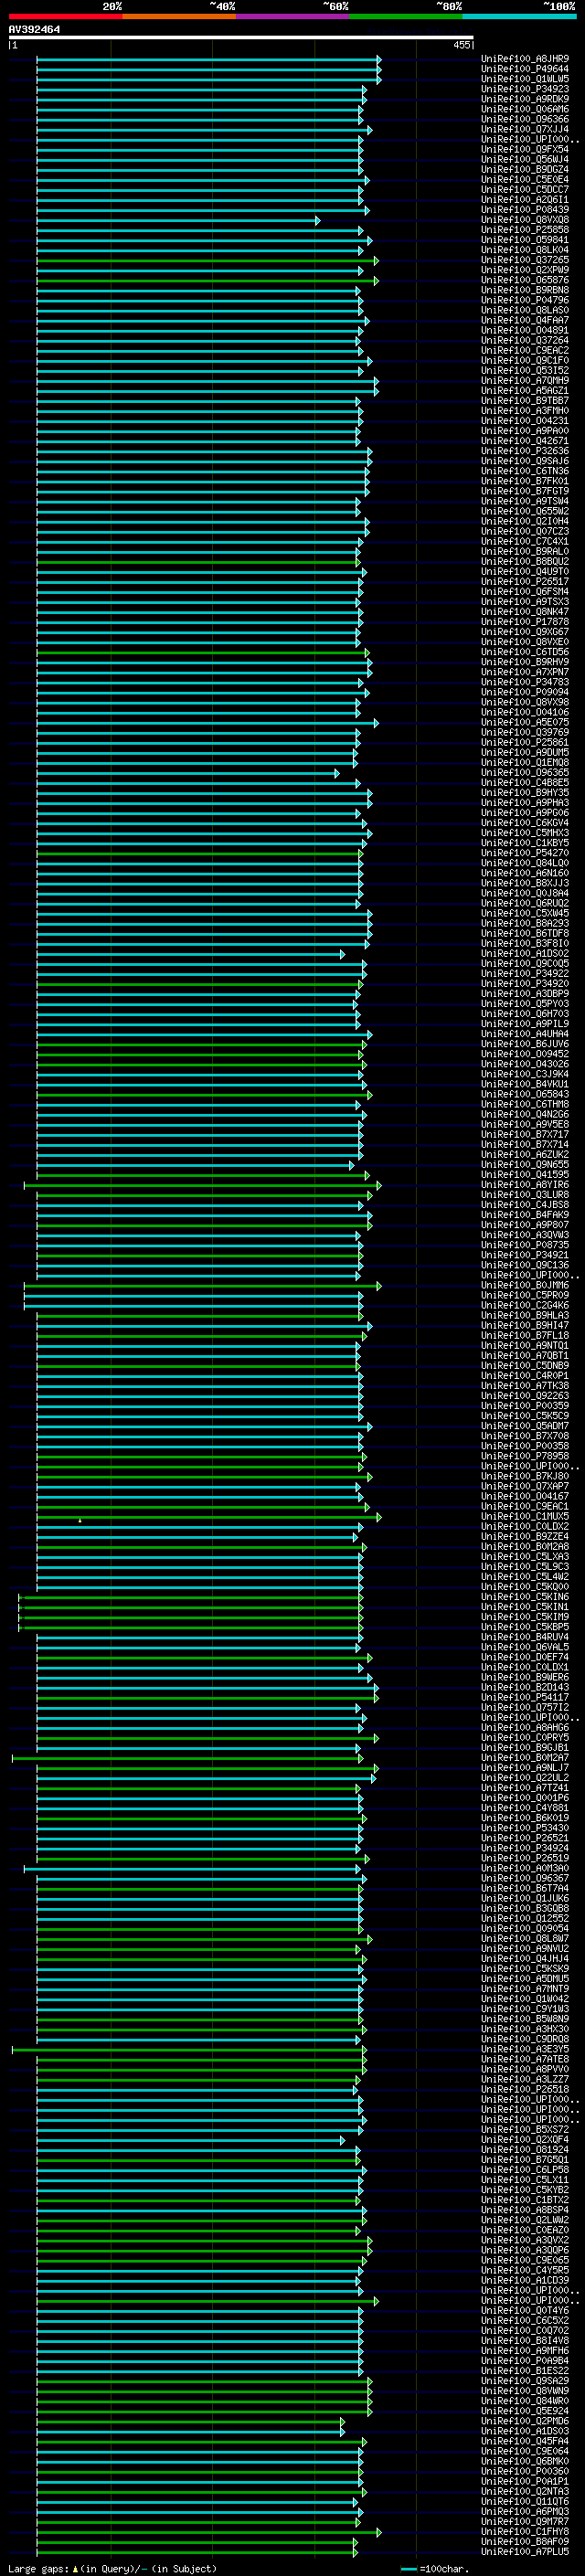Select the UniRef100_A4UHA4 label
585x2576 pixels.
pyautogui.click(x=525, y=1034)
